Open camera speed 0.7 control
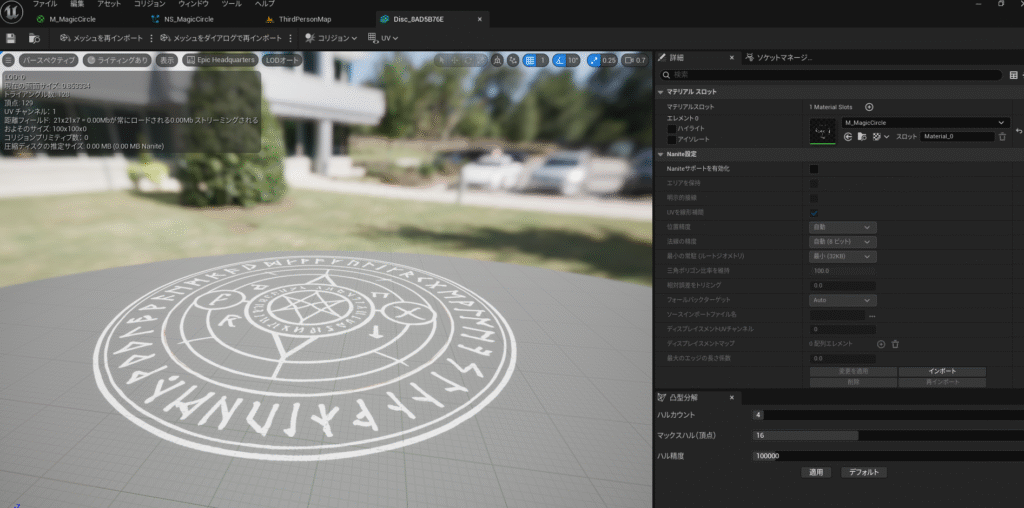The height and width of the screenshot is (508, 1024). [x=635, y=60]
